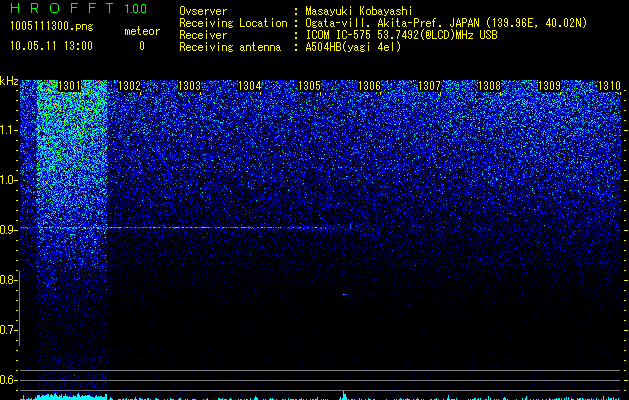Click the 1305 time marker

pyautogui.click(x=310, y=86)
